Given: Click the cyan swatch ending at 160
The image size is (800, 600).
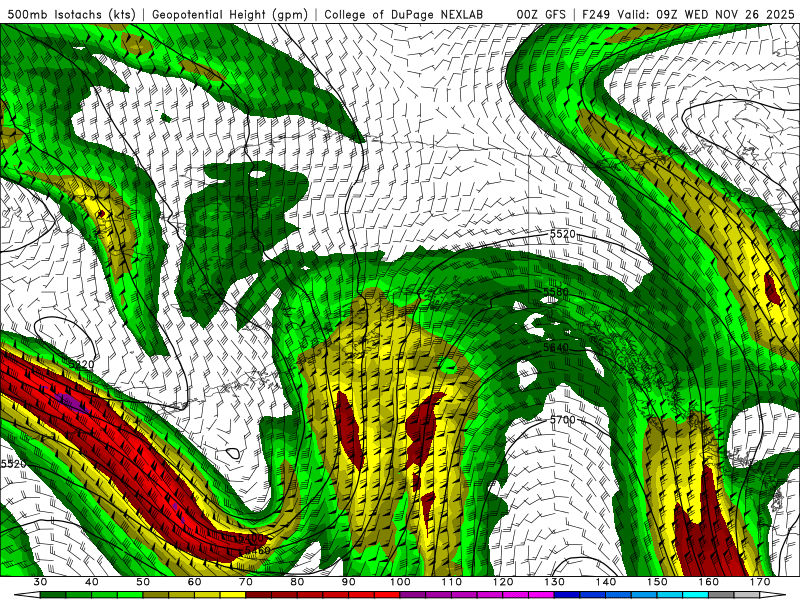Looking at the screenshot, I should click(695, 595).
